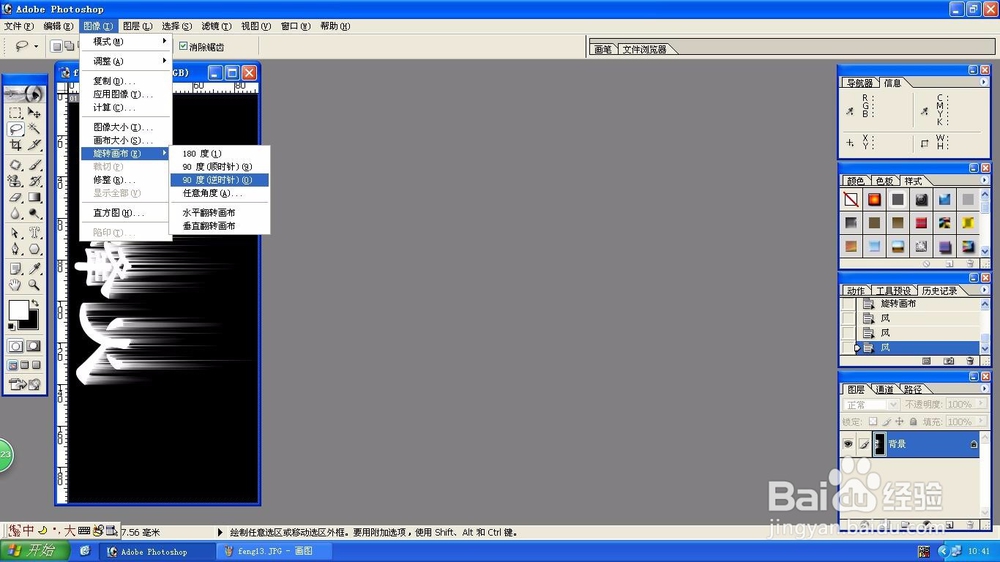
Task: Open the opacity 不透明度 slider arrow
Action: pyautogui.click(x=981, y=404)
